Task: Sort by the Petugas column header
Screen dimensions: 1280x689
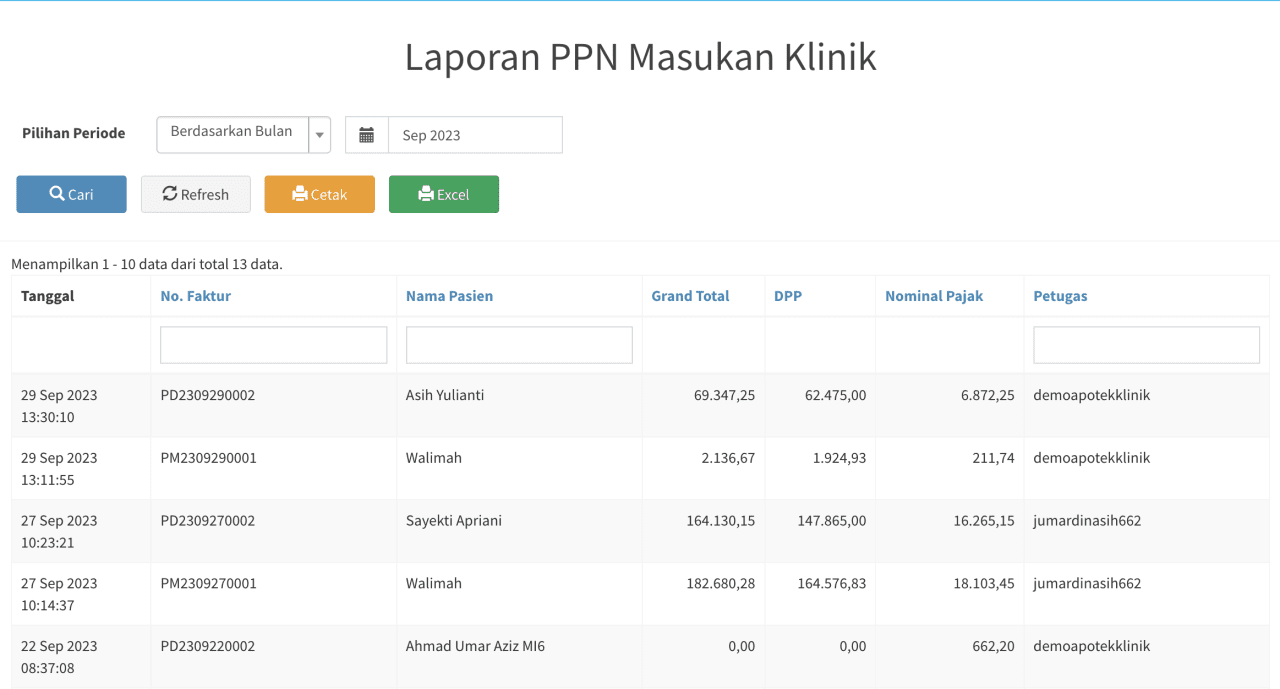Action: tap(1060, 296)
